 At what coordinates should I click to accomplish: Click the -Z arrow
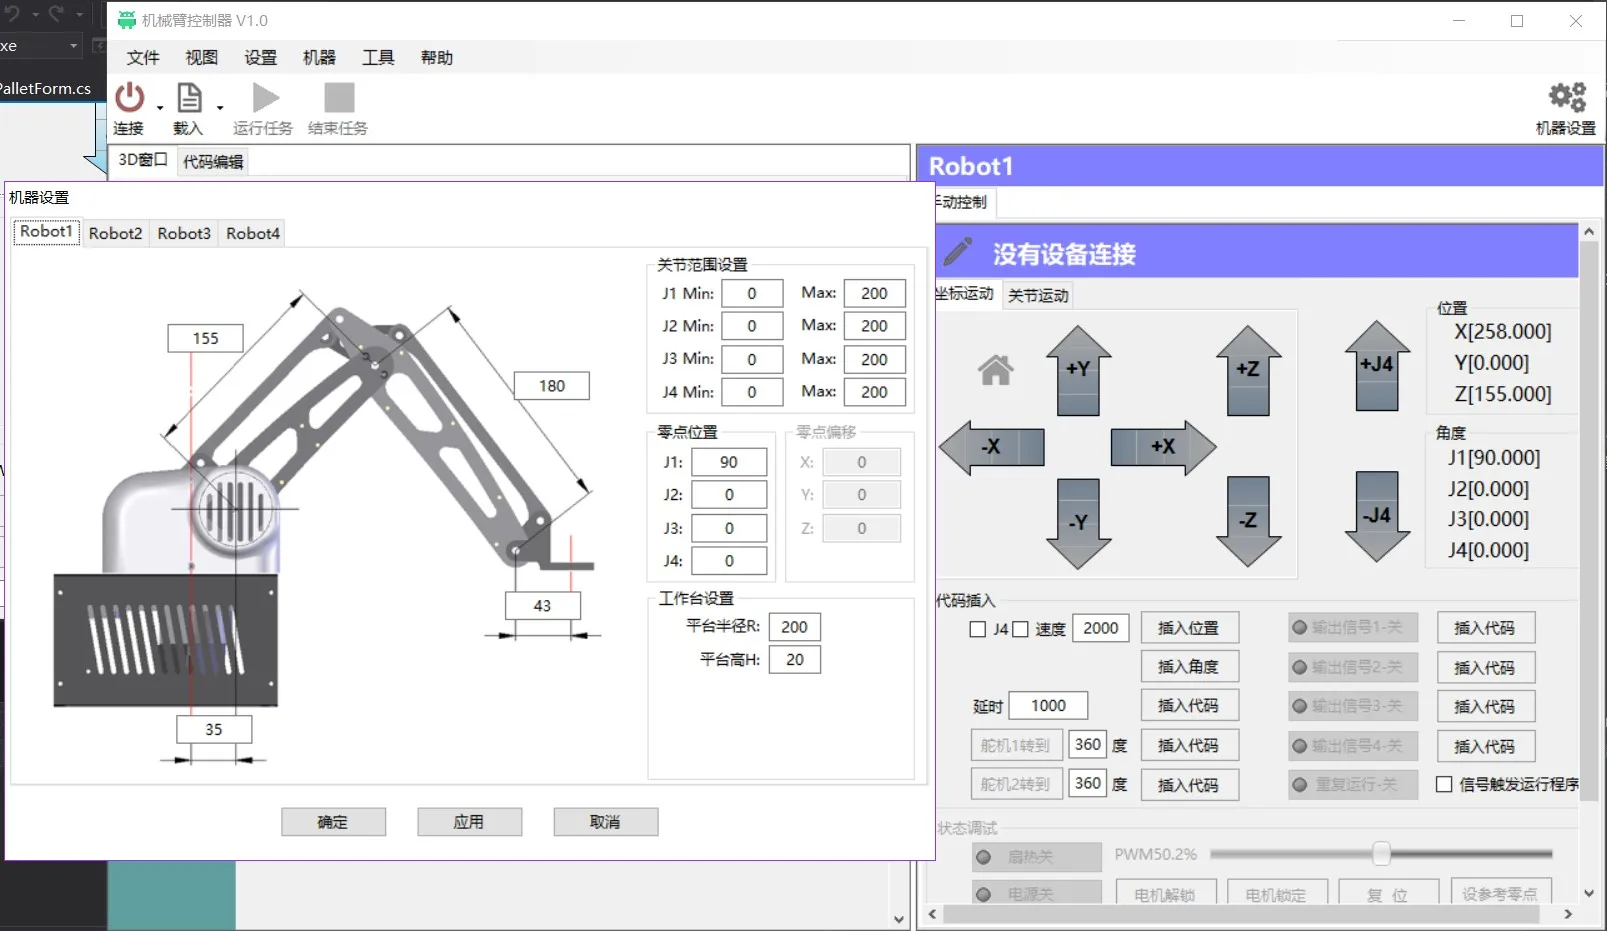(x=1248, y=521)
